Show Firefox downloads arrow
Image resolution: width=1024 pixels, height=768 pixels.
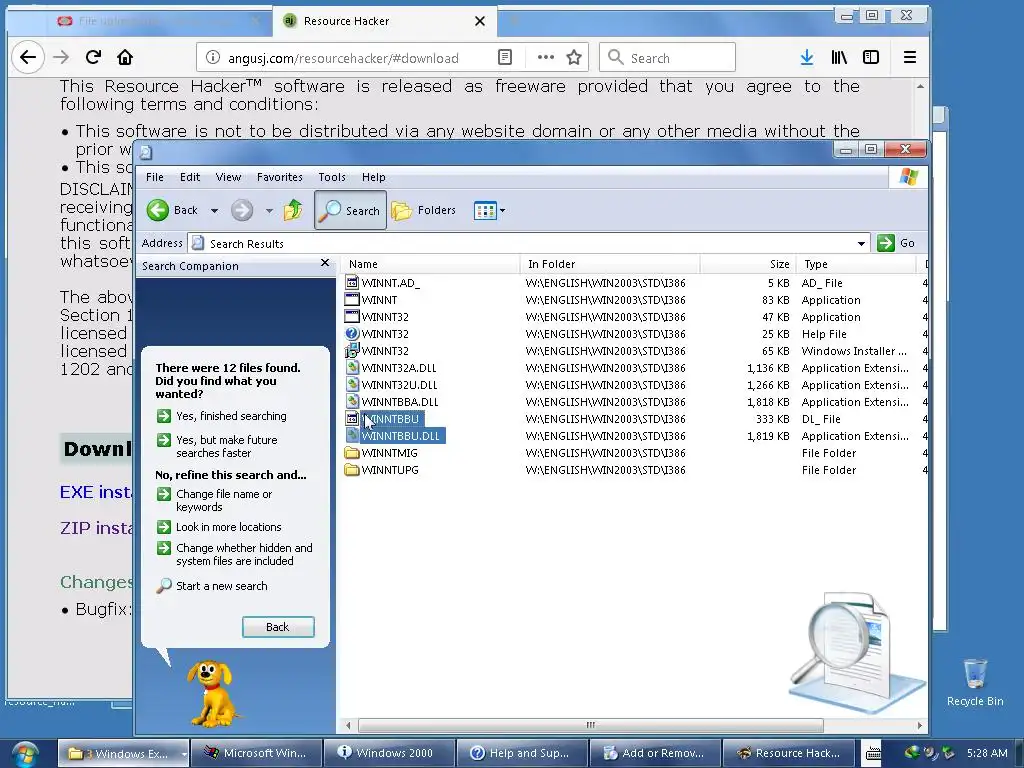coord(807,57)
